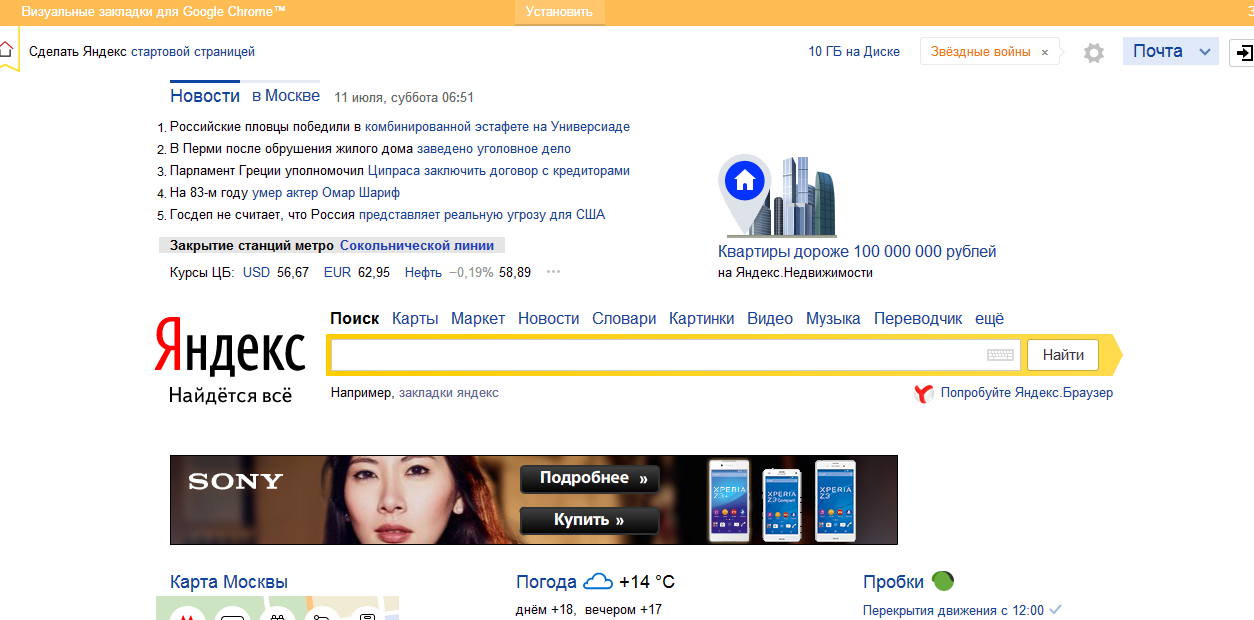Open news on реальную угрозу для США
The image size is (1254, 620).
click(x=482, y=215)
